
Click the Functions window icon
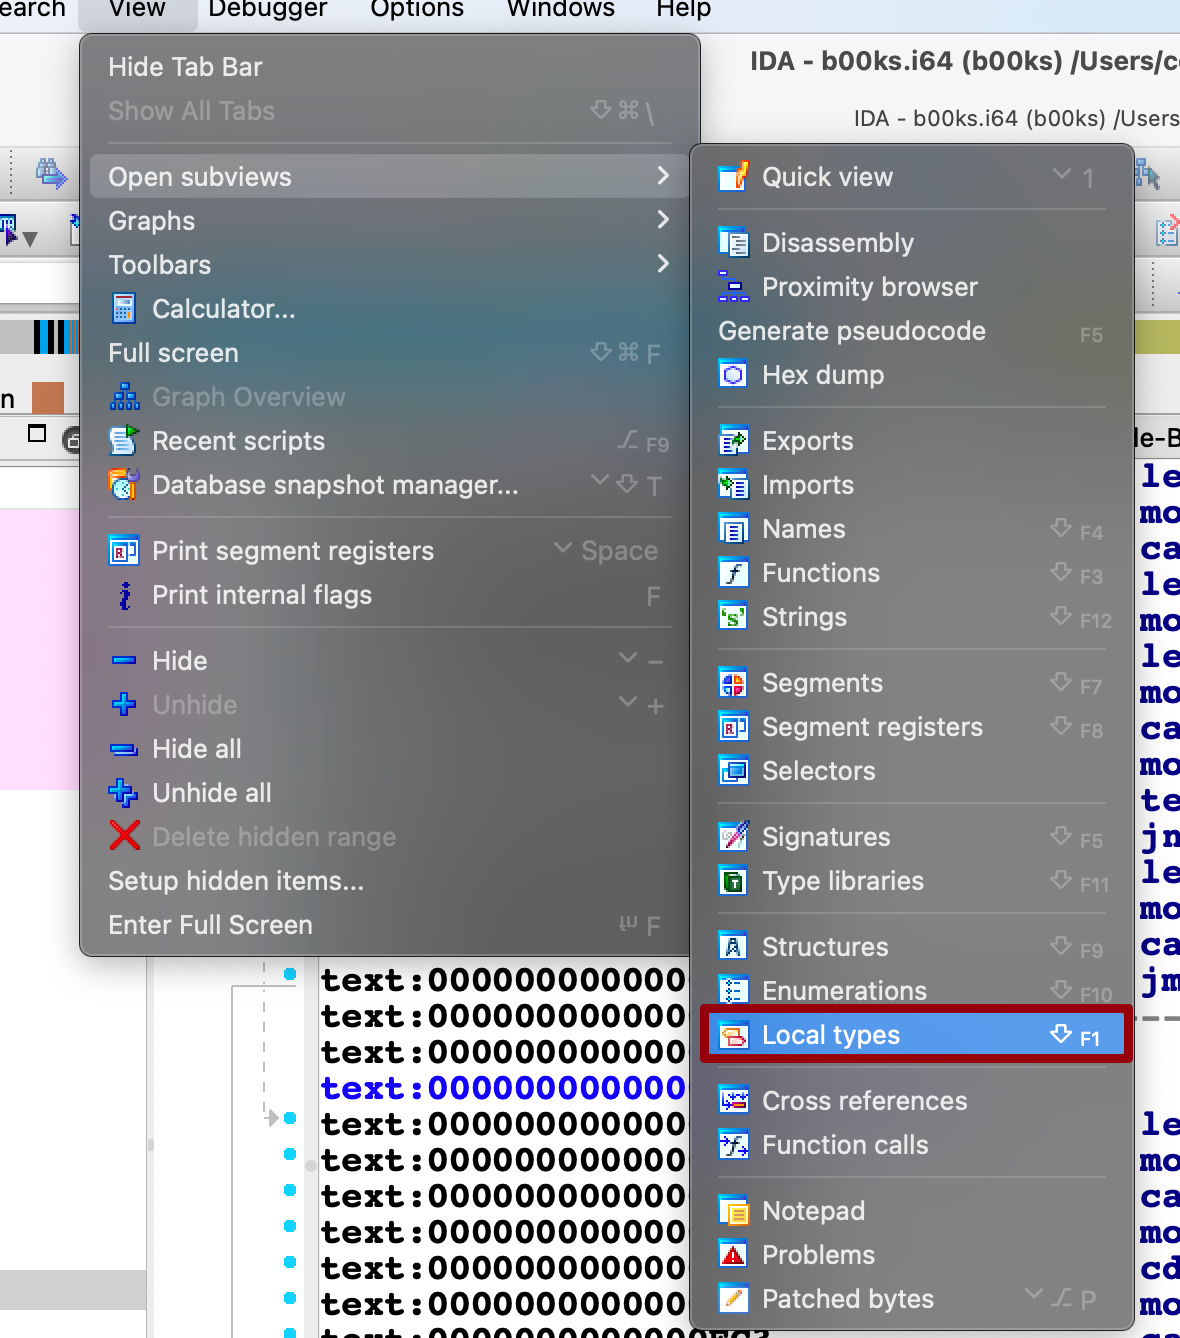pyautogui.click(x=733, y=573)
